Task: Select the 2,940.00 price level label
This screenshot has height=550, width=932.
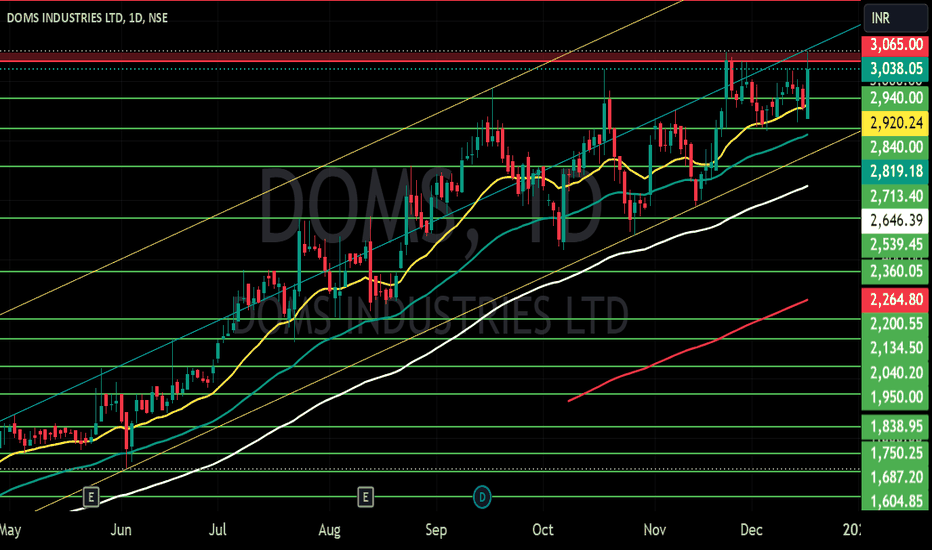Action: coord(895,98)
